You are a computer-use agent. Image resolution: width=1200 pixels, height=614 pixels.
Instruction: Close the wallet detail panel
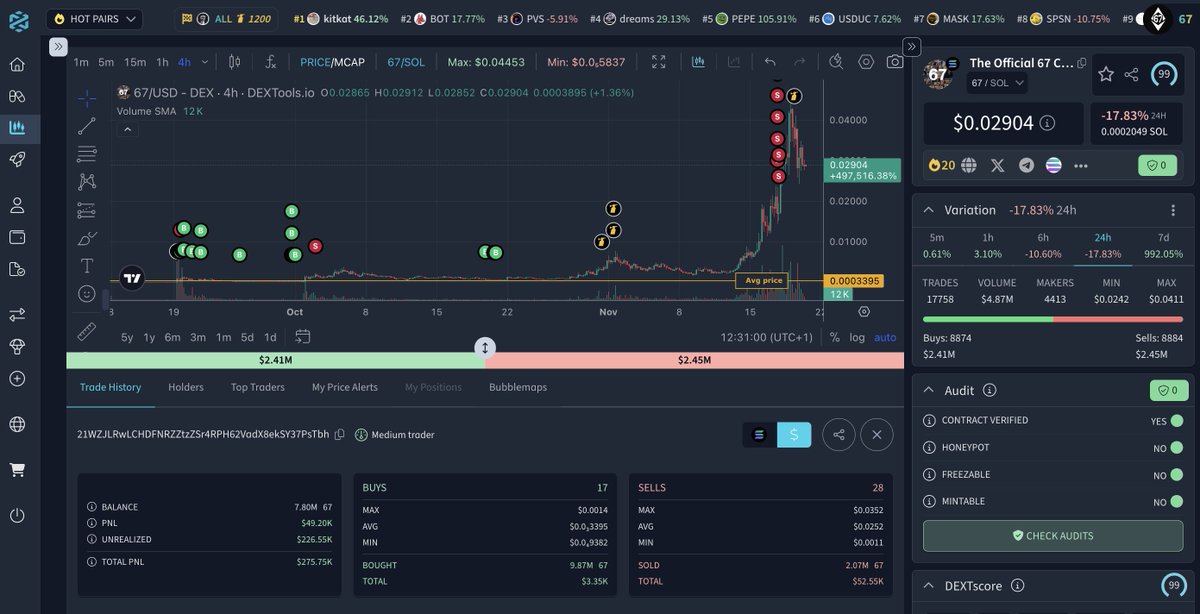pyautogui.click(x=877, y=434)
